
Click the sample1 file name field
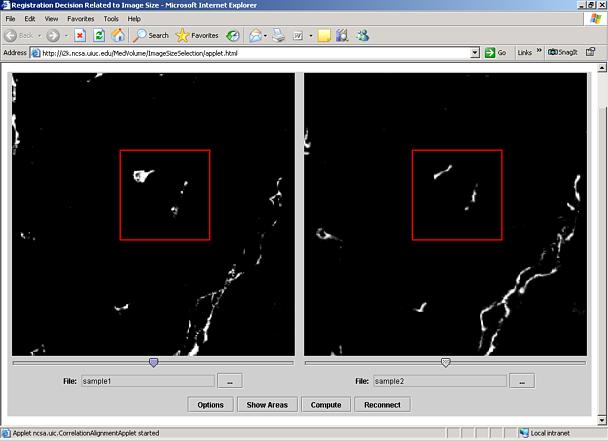pos(147,381)
